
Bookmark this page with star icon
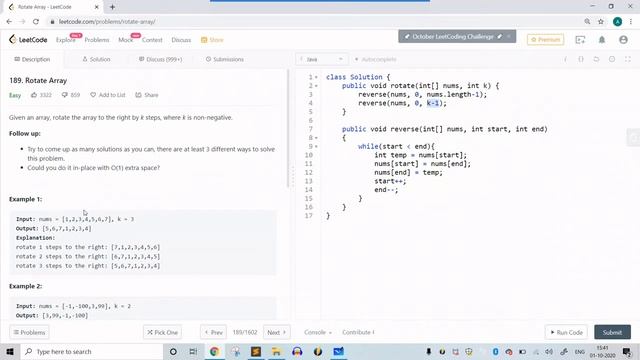point(601,22)
